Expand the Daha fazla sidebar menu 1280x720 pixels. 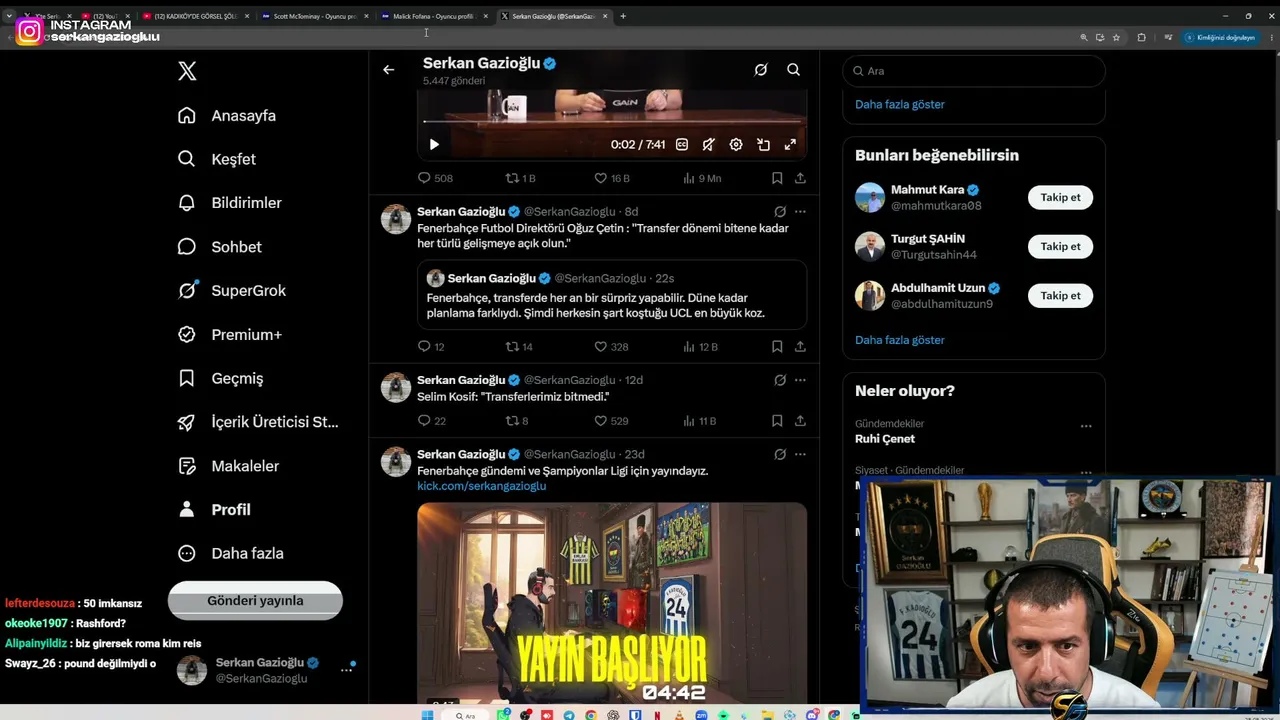(231, 553)
